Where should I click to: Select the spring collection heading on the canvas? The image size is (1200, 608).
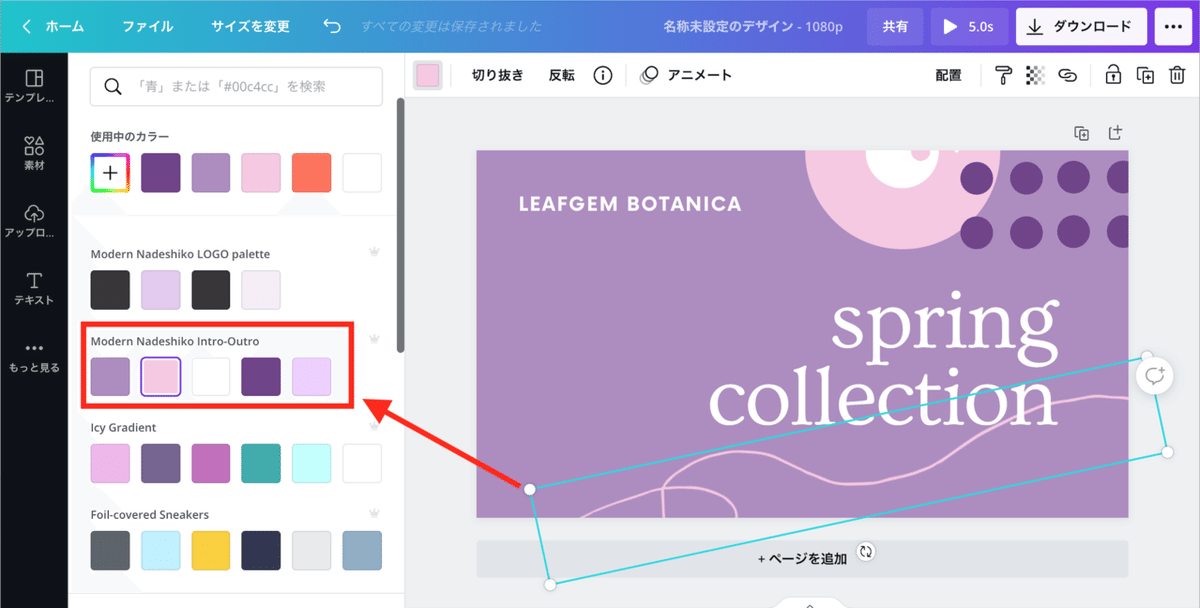883,363
